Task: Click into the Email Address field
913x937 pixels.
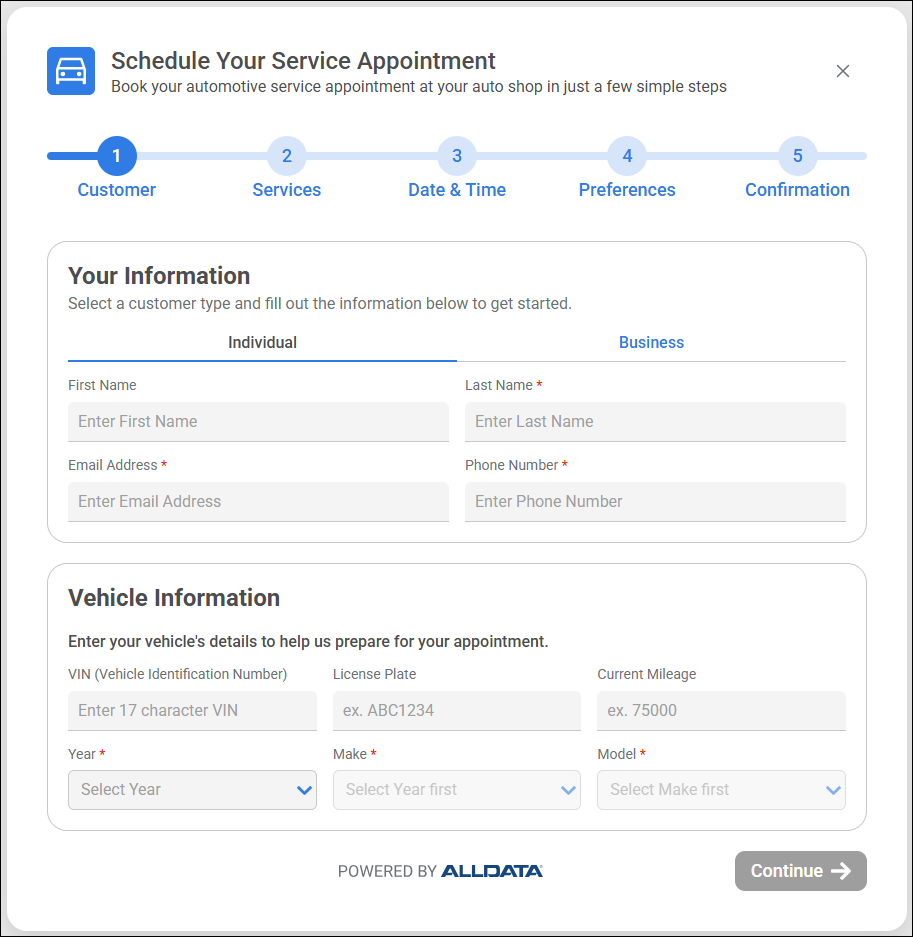Action: pyautogui.click(x=258, y=502)
